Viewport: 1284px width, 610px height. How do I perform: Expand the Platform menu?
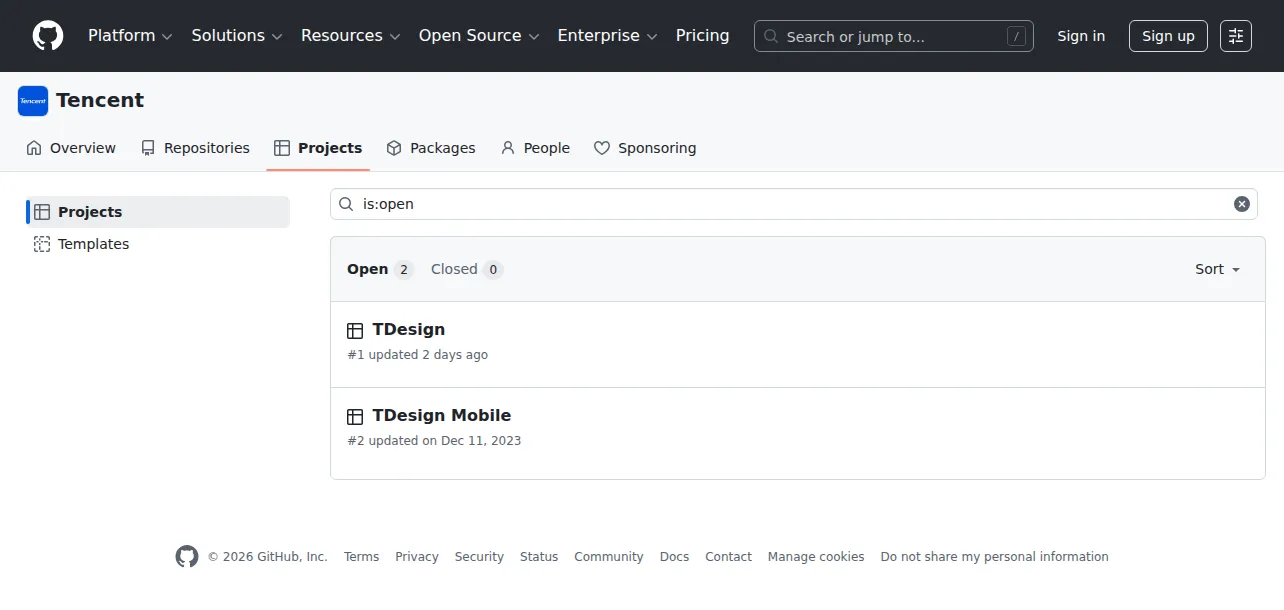click(130, 36)
